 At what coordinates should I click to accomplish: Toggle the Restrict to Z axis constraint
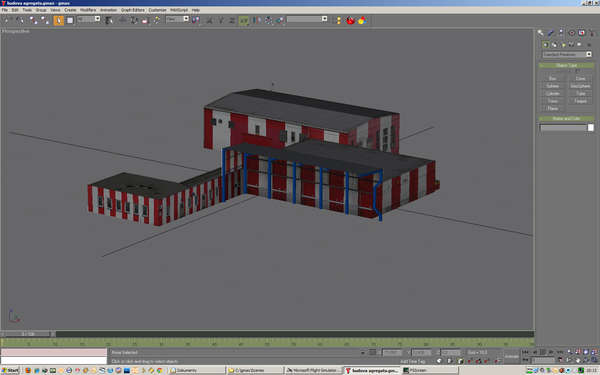click(232, 20)
